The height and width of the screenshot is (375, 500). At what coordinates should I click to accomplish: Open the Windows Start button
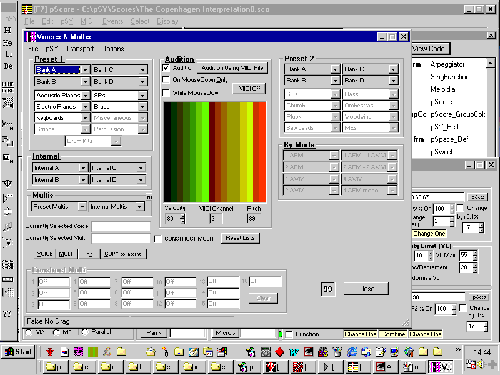[x=18, y=352]
